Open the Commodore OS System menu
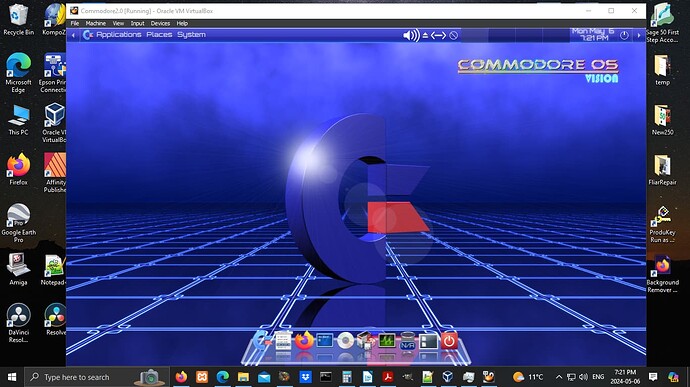The height and width of the screenshot is (387, 690). click(x=191, y=34)
